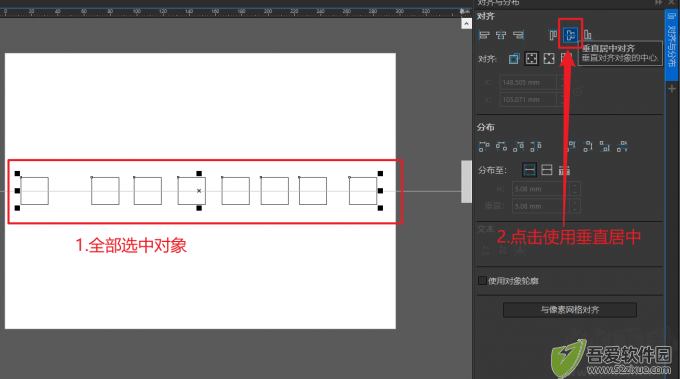Choose align to Page Edge option
This screenshot has height=379, width=680.
pos(531,59)
